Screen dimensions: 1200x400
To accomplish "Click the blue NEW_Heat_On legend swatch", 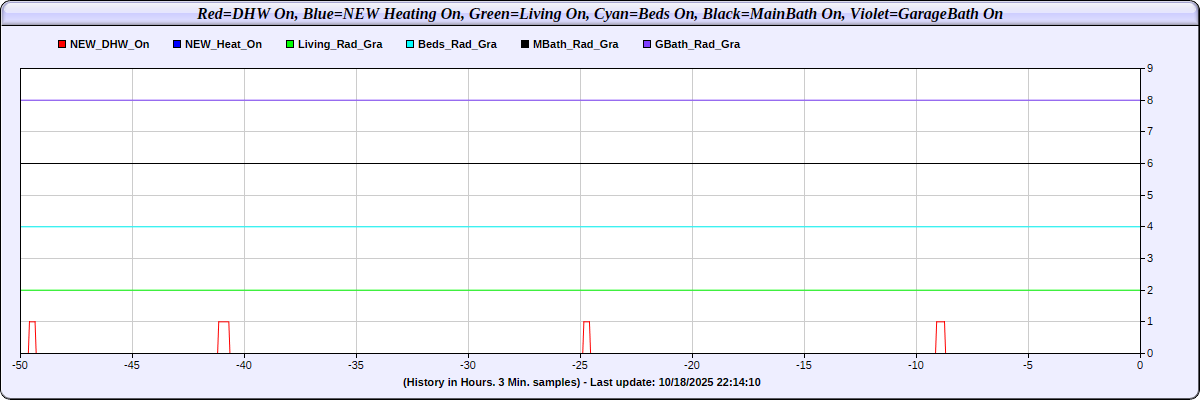I will 177,45.
